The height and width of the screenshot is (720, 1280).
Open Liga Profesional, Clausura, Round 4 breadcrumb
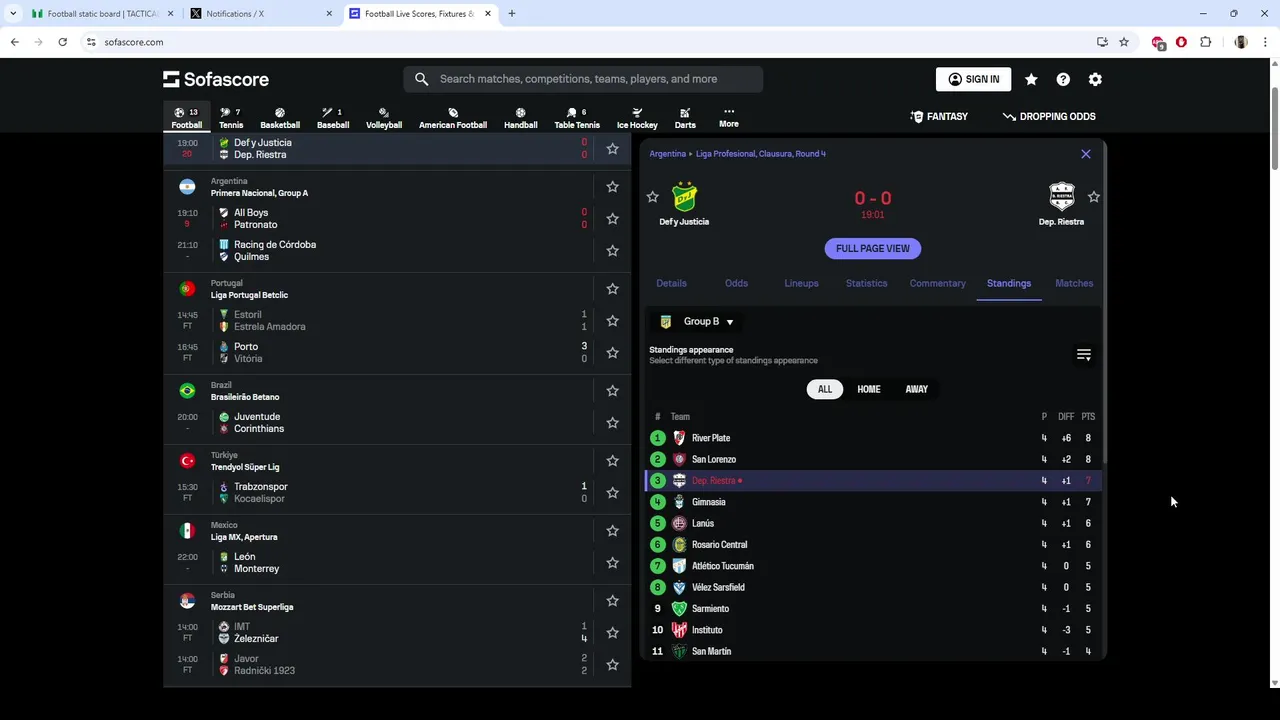tap(761, 154)
